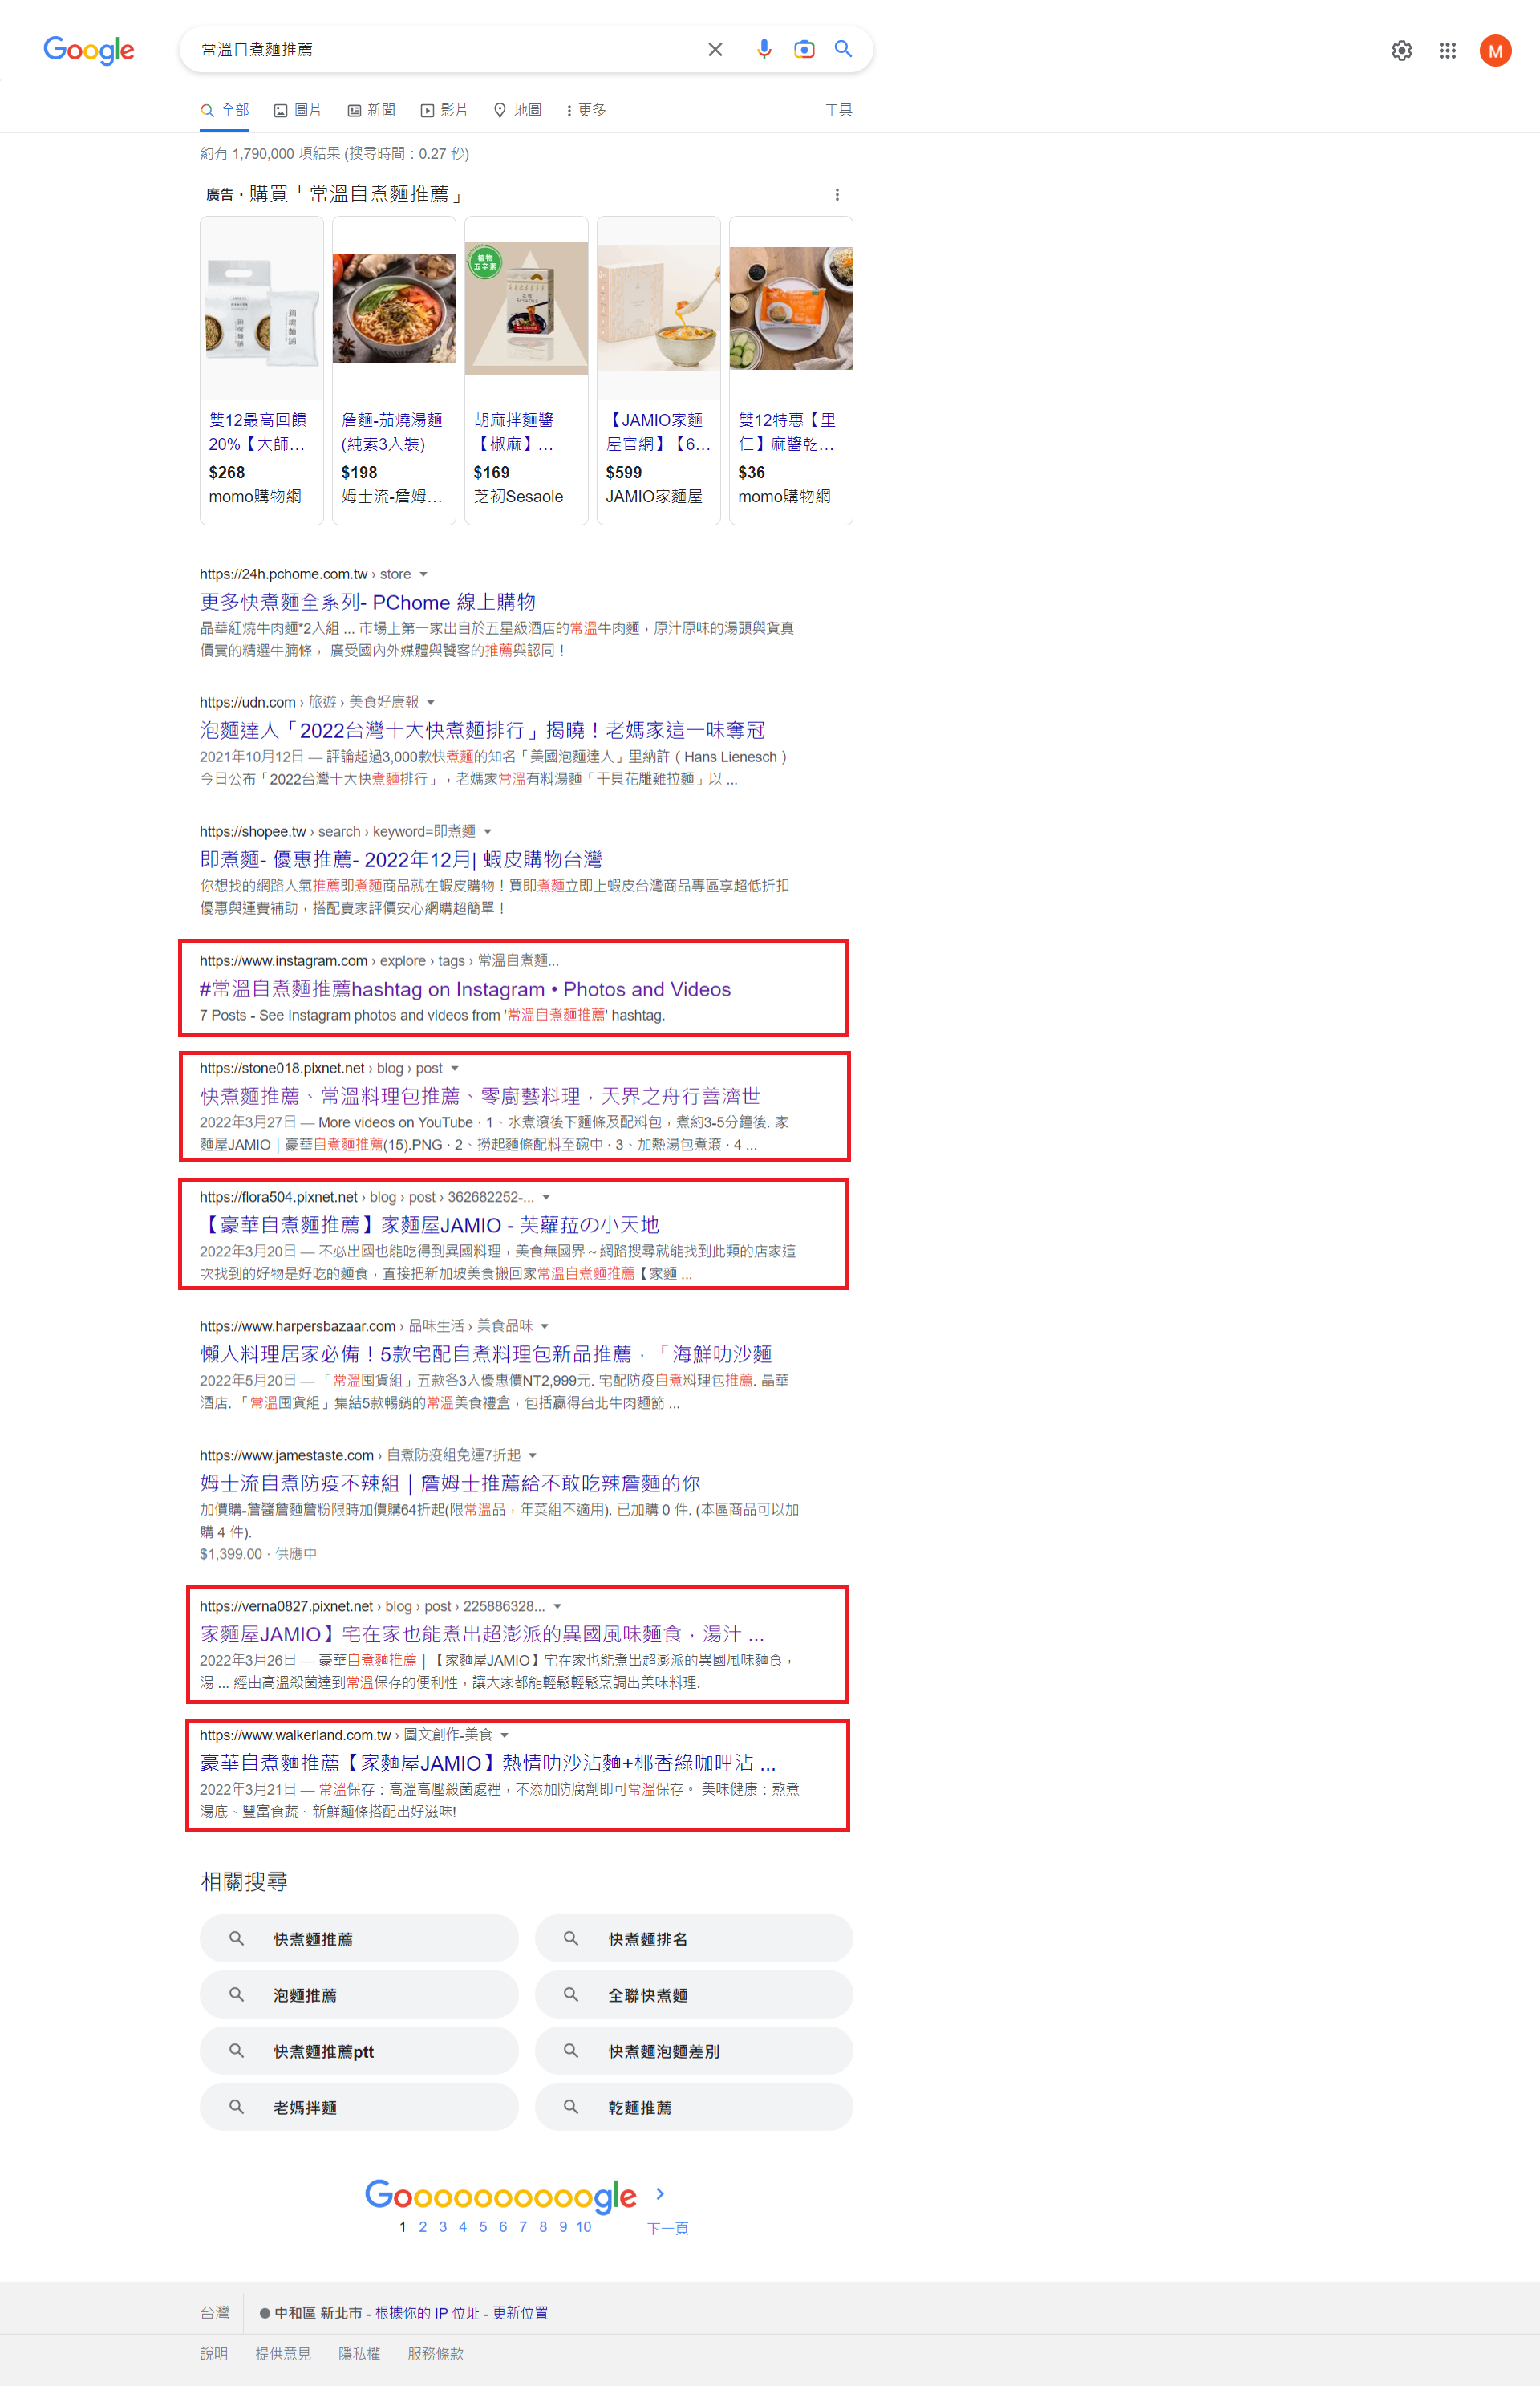Viewport: 1540px width, 2386px height.
Task: Open the 提供意見 footer link
Action: click(x=283, y=2353)
